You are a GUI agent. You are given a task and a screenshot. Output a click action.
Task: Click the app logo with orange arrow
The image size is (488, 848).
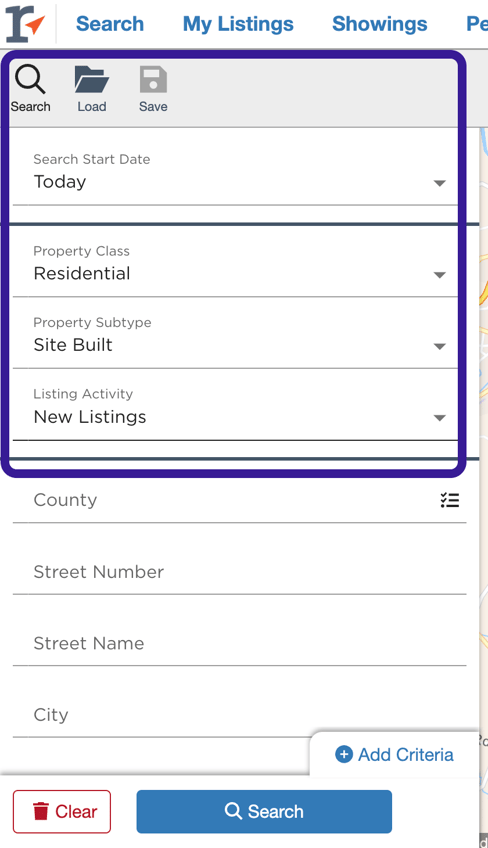tap(25, 24)
